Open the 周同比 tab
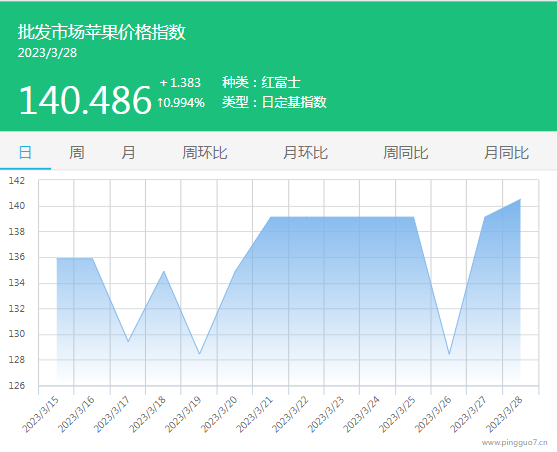The width and height of the screenshot is (557, 452). 406,153
